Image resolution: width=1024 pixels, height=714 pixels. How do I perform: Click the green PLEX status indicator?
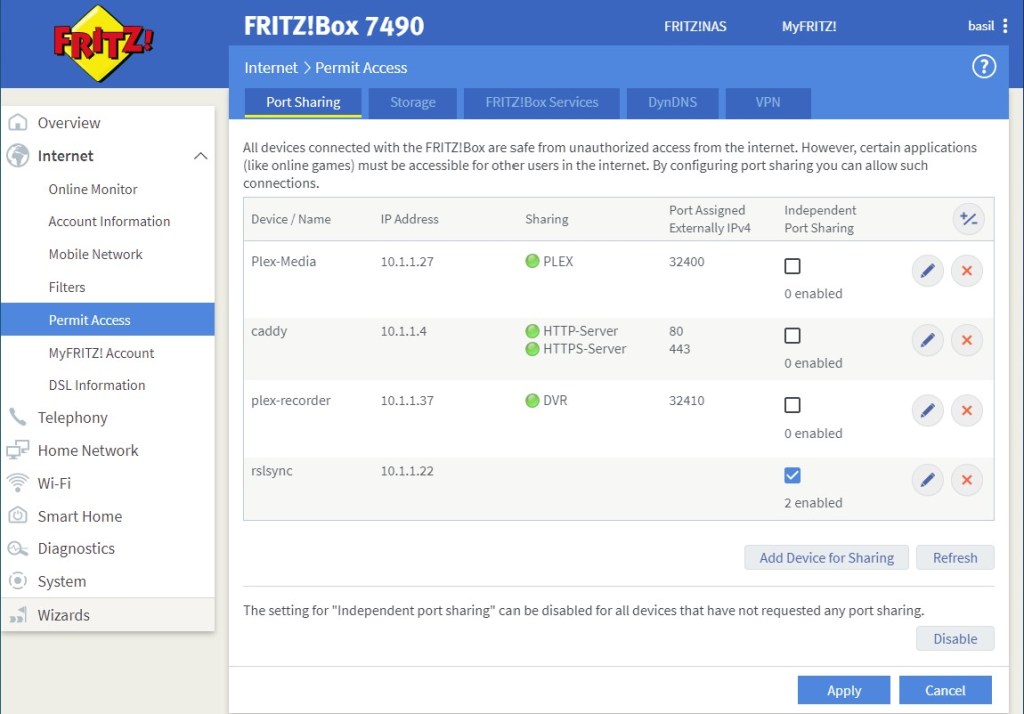coord(532,261)
